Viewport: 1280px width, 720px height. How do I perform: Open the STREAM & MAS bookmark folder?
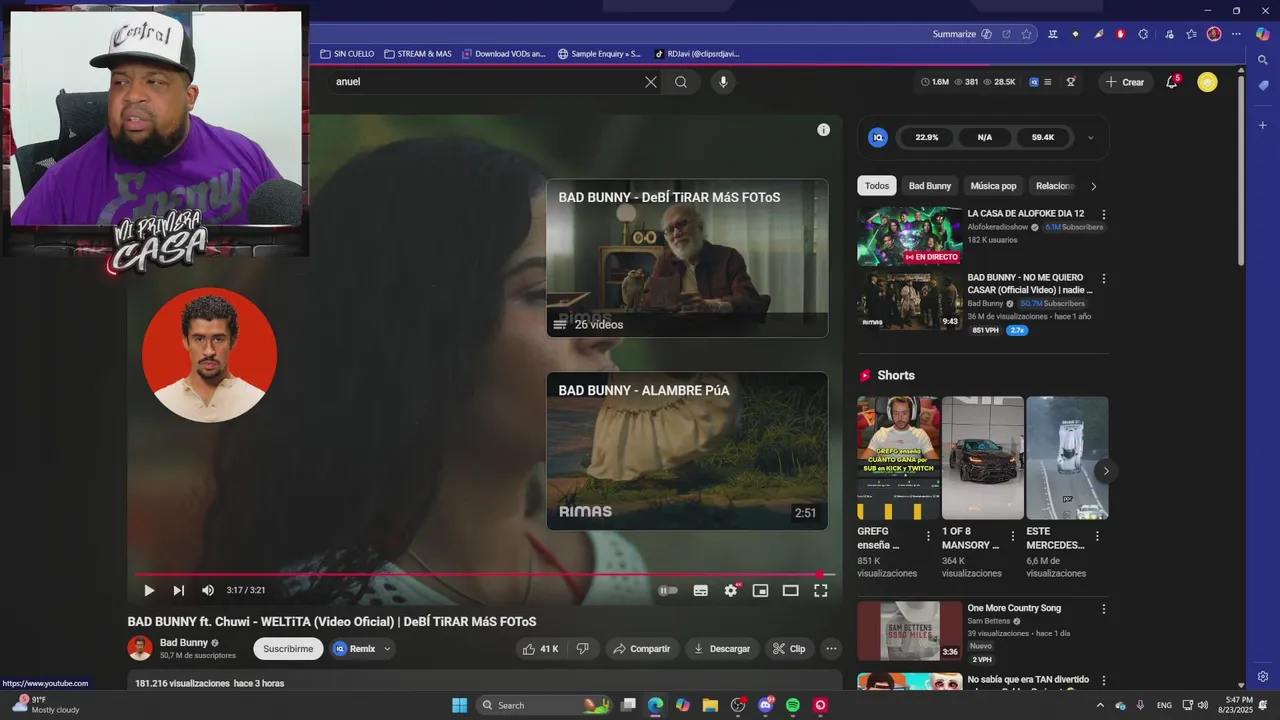(418, 54)
